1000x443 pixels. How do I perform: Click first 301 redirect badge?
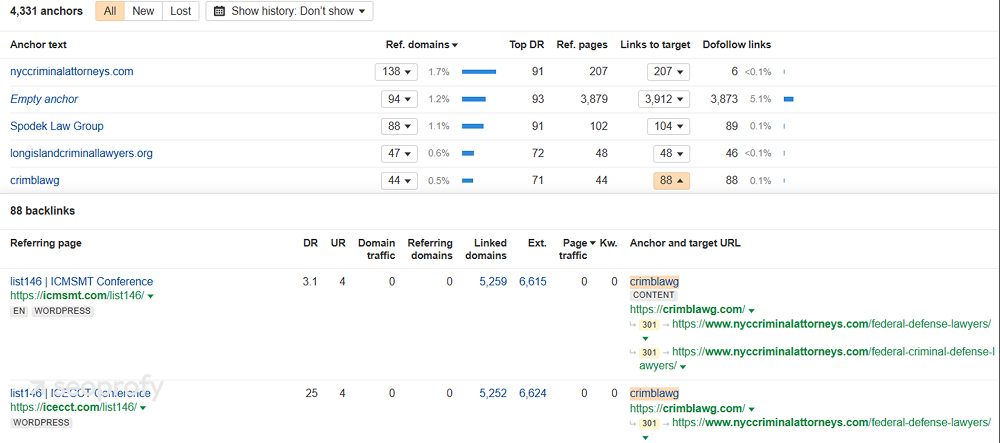pyautogui.click(x=649, y=324)
